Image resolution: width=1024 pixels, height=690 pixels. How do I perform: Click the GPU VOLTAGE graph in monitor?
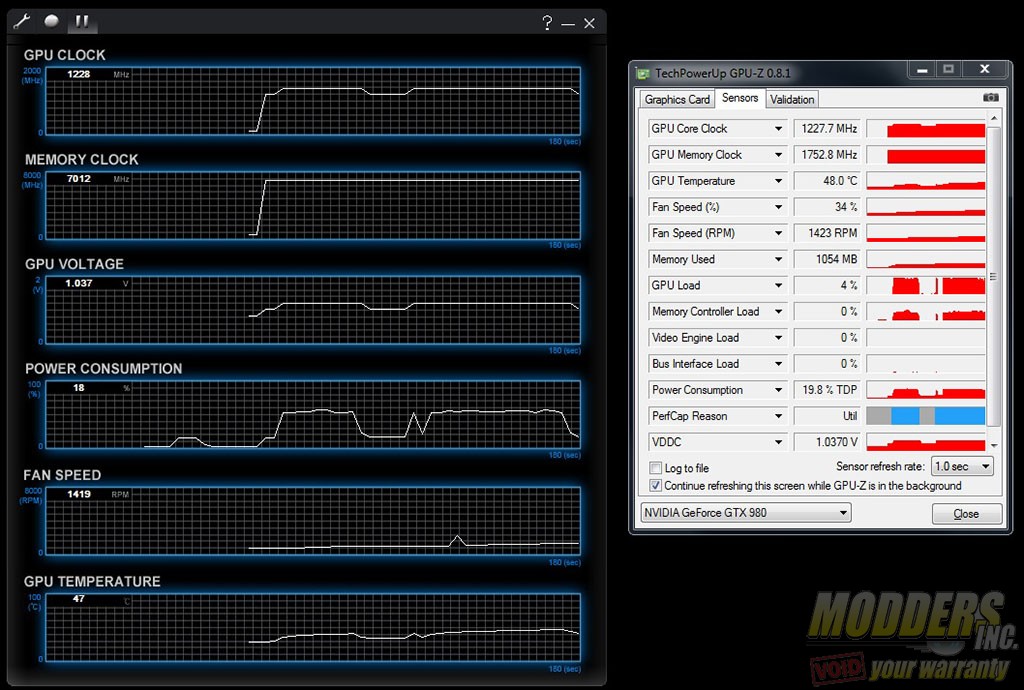click(x=313, y=310)
